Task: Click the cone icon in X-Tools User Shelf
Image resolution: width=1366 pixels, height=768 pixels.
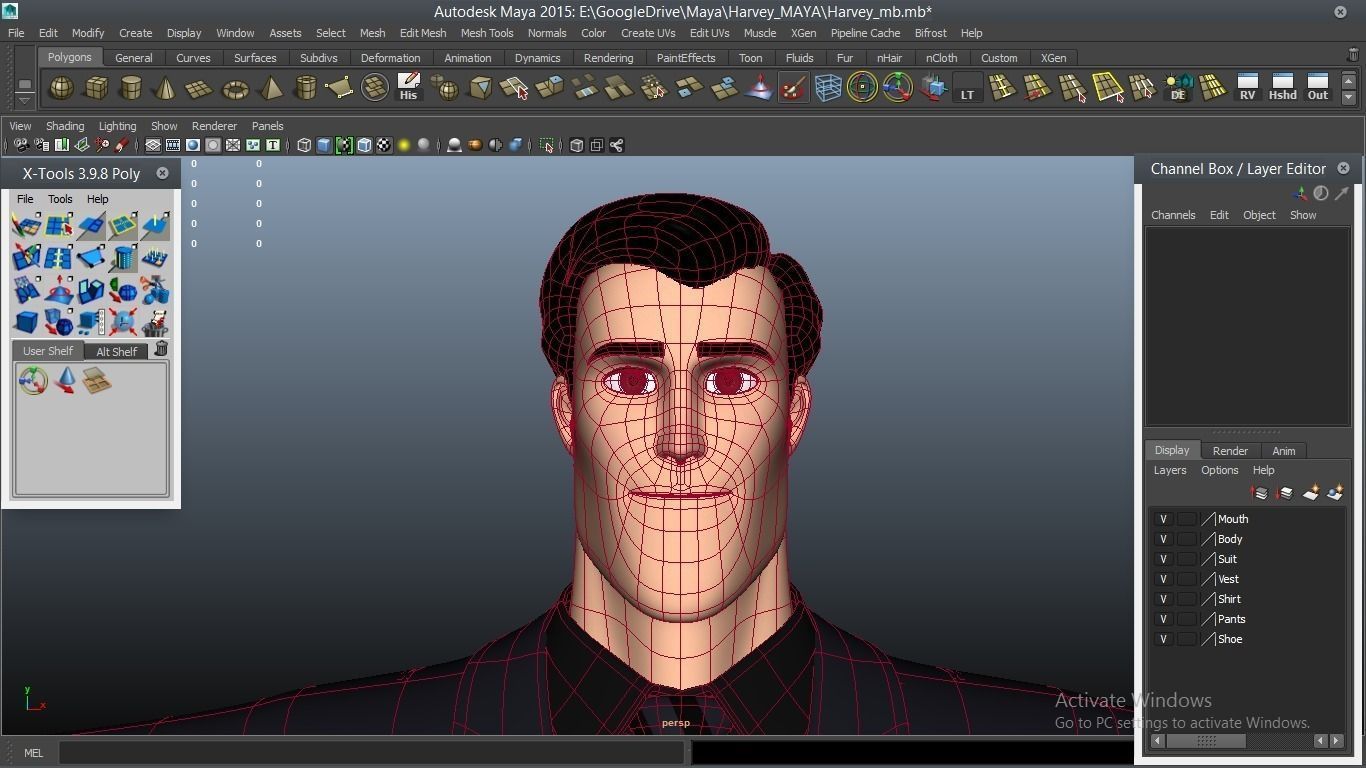Action: 65,380
